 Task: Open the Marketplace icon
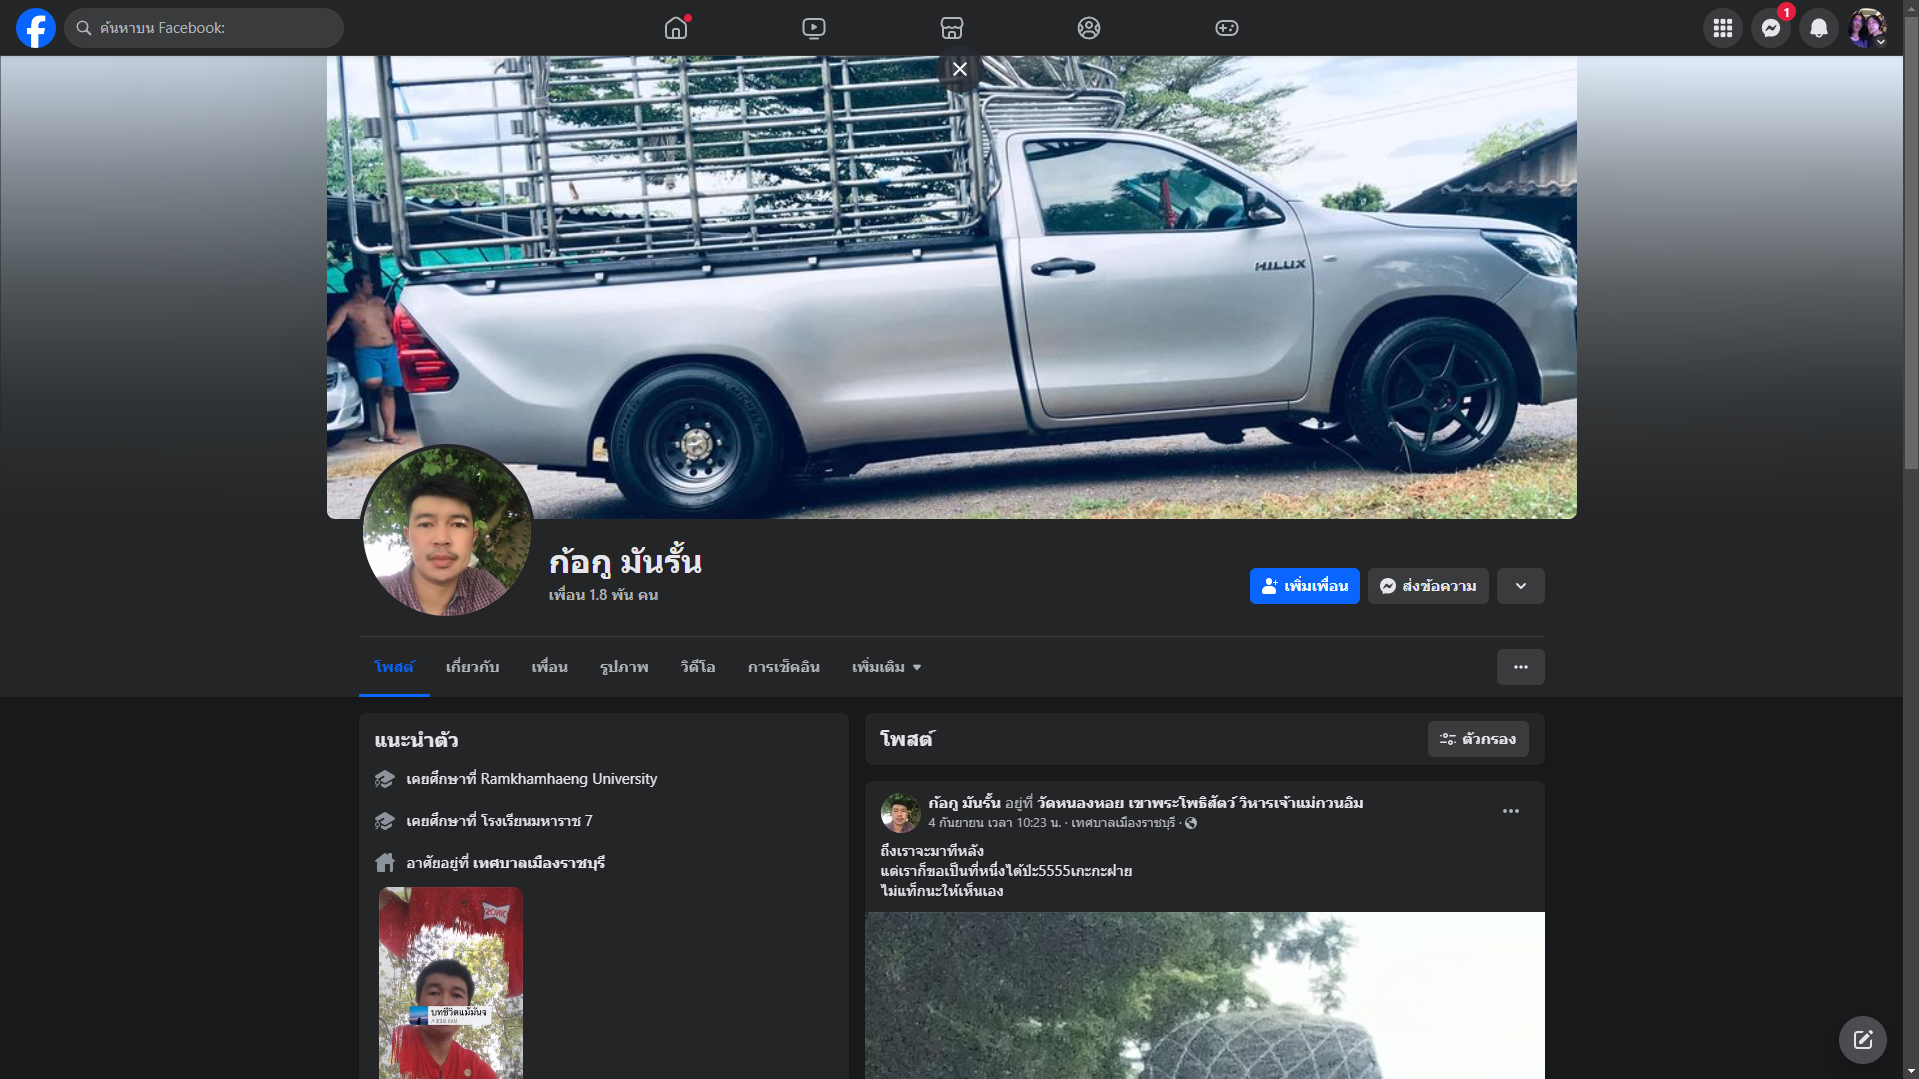[952, 28]
